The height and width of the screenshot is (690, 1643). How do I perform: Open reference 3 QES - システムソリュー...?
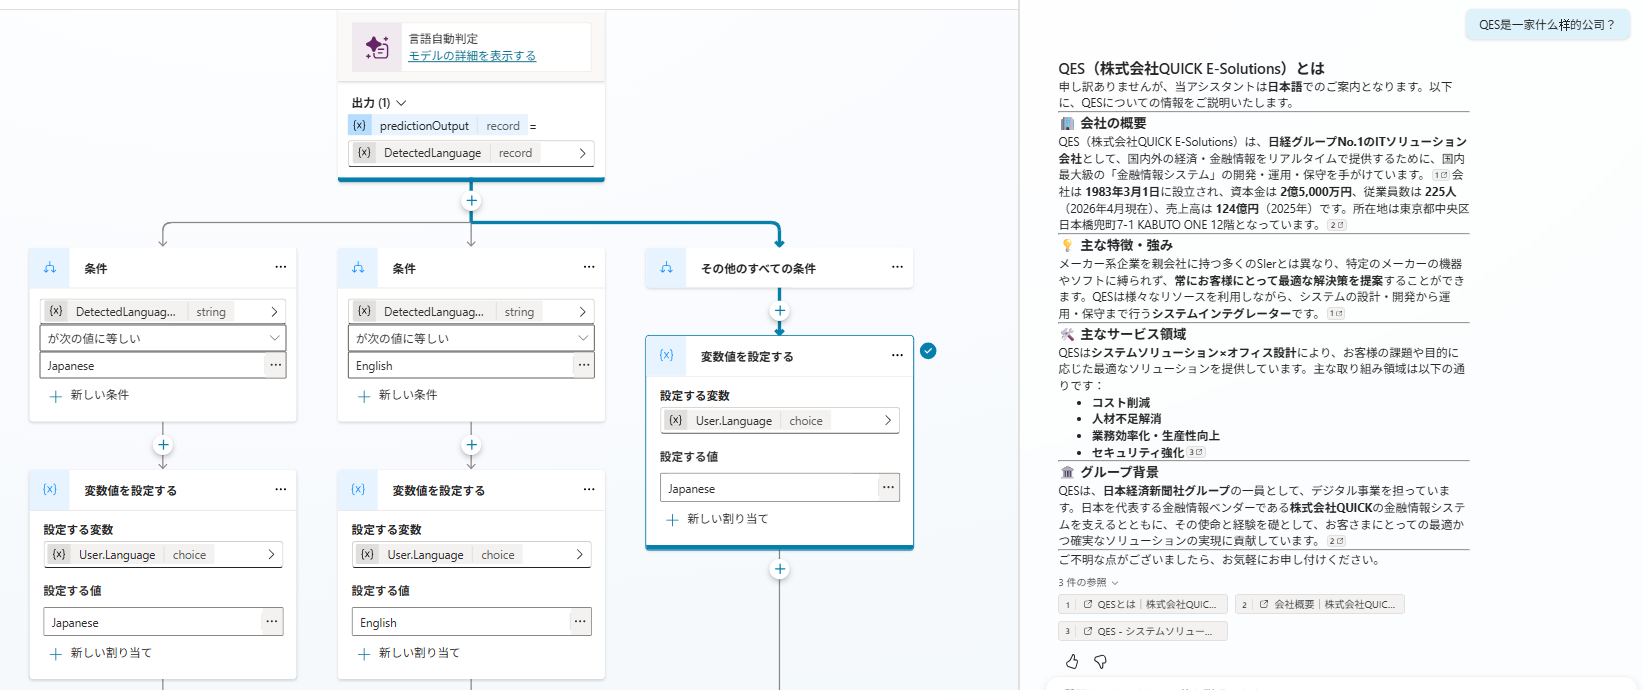tap(1143, 631)
